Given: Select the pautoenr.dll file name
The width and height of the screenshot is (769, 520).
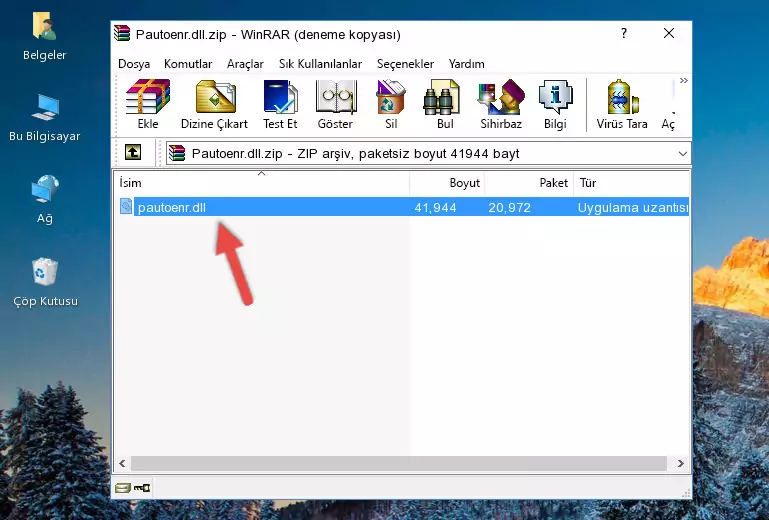Looking at the screenshot, I should click(172, 208).
